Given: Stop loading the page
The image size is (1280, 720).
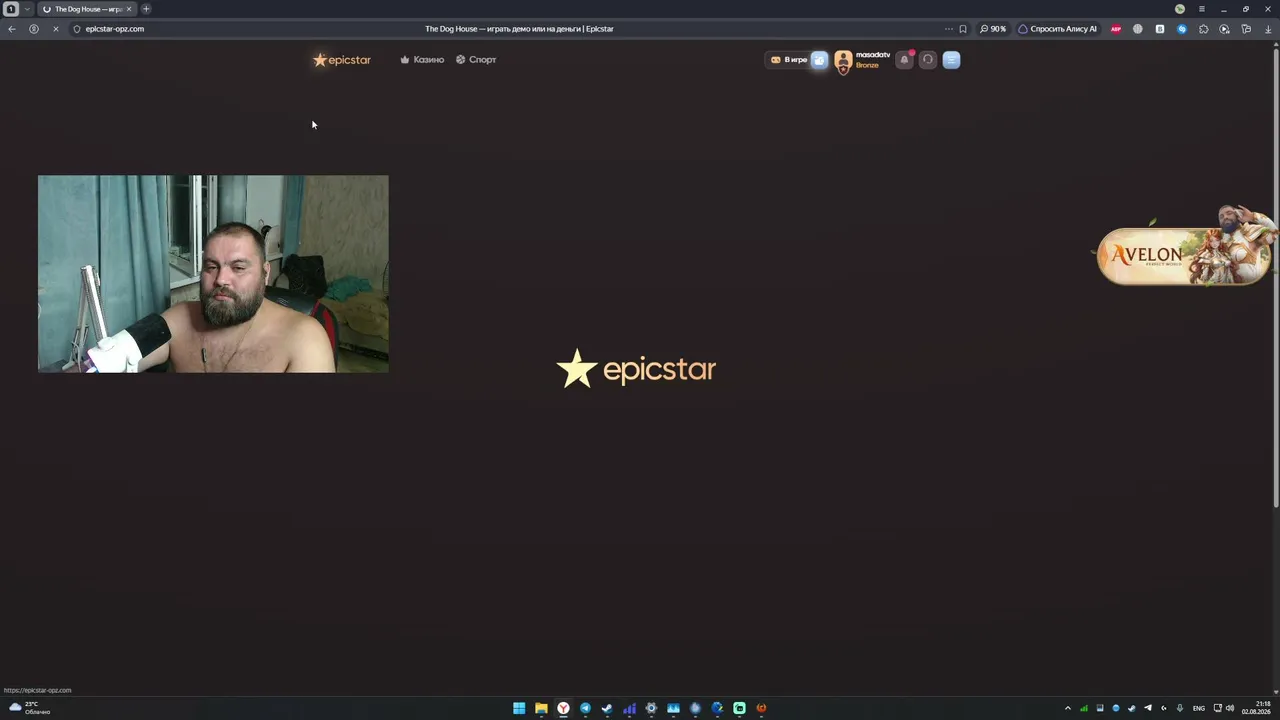Looking at the screenshot, I should tap(55, 29).
